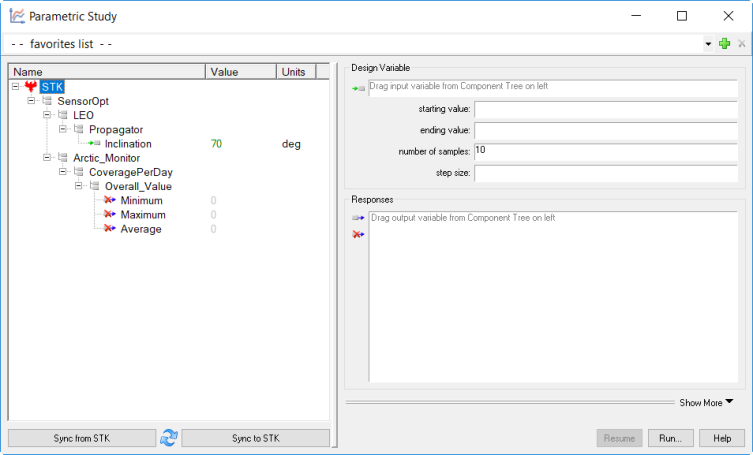Click the green arrow design variable icon
This screenshot has height=455, width=753.
click(x=358, y=88)
